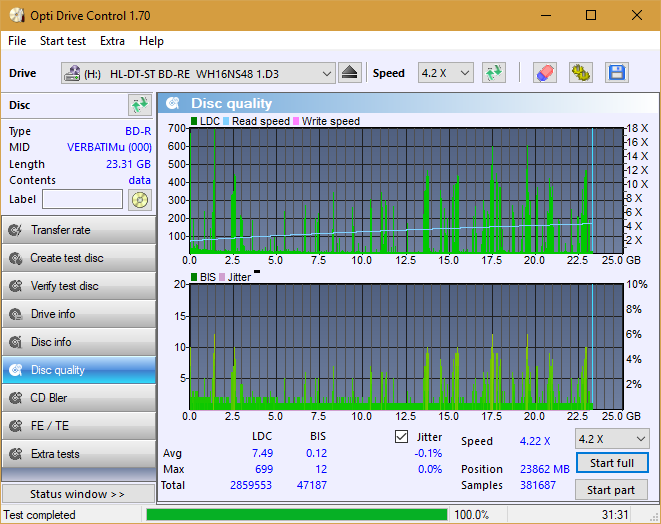The height and width of the screenshot is (524, 661).
Task: Click the CD Bler sidebar icon
Action: coord(16,398)
